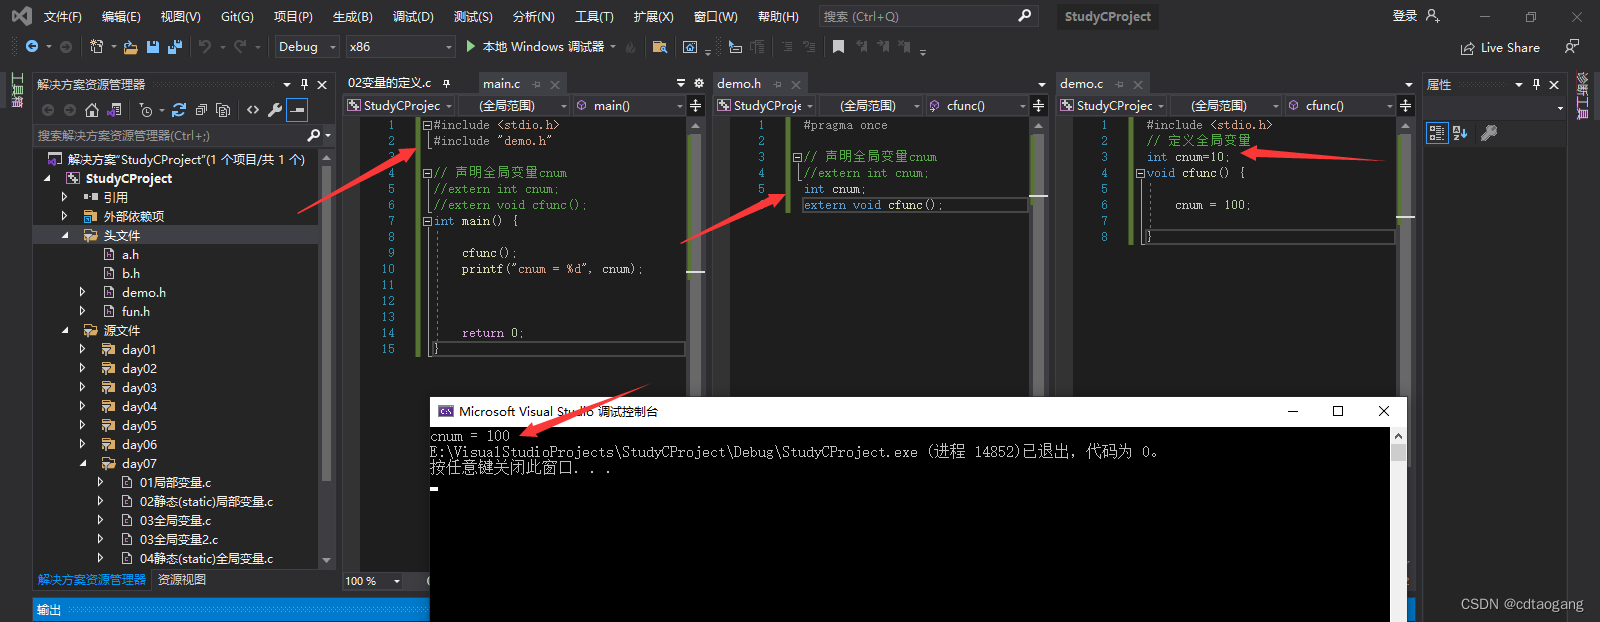1600x622 pixels.
Task: Open the x86 platform dropdown
Action: click(400, 47)
